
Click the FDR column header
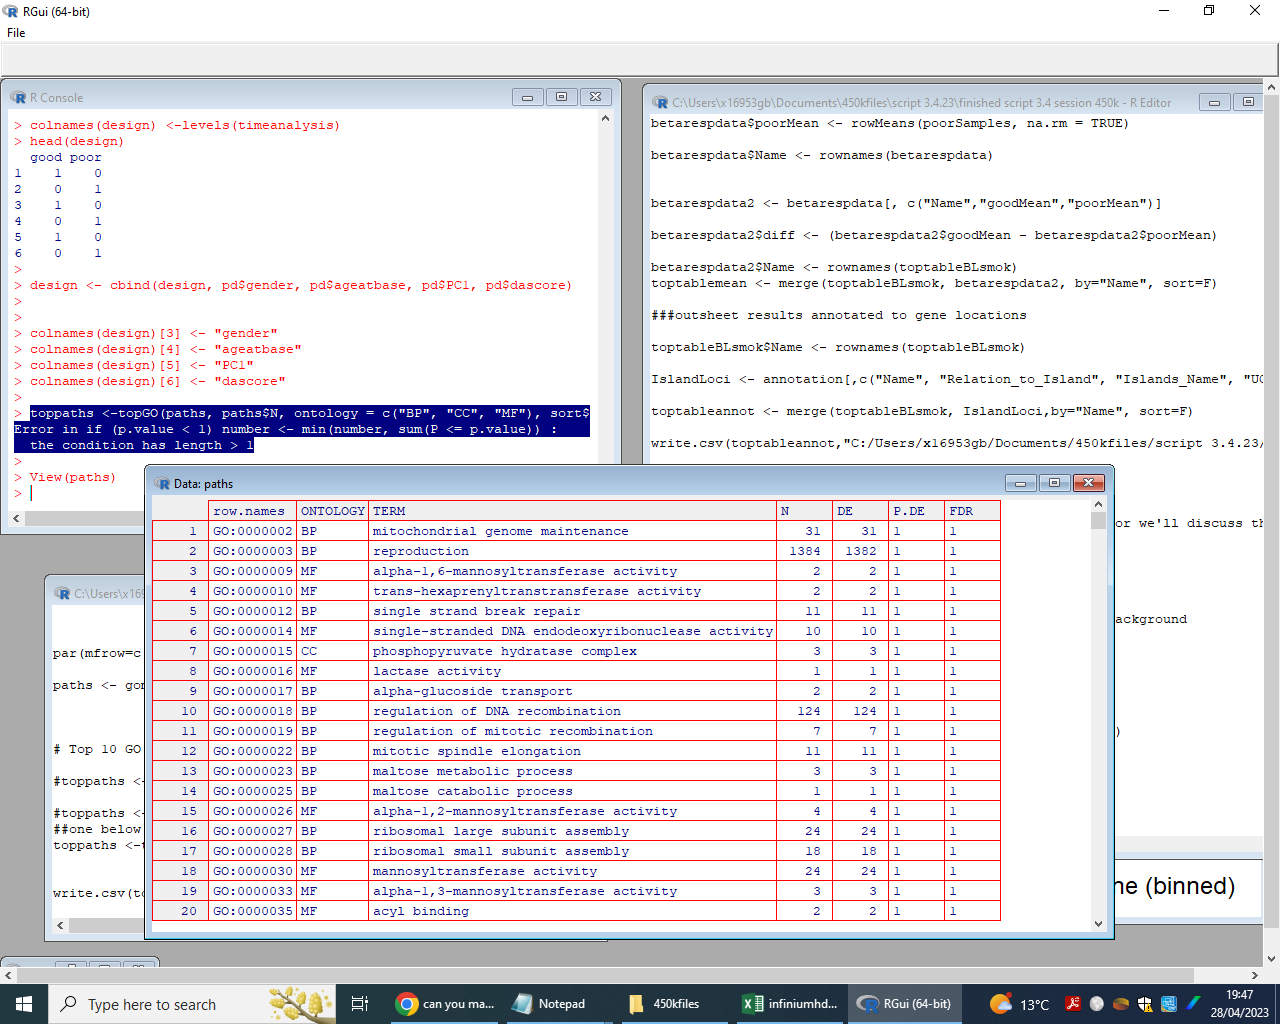pyautogui.click(x=972, y=511)
